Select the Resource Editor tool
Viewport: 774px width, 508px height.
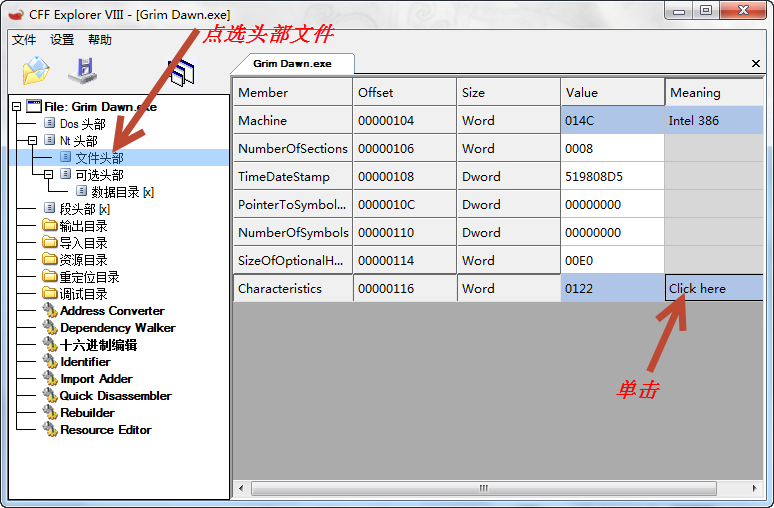[105, 430]
